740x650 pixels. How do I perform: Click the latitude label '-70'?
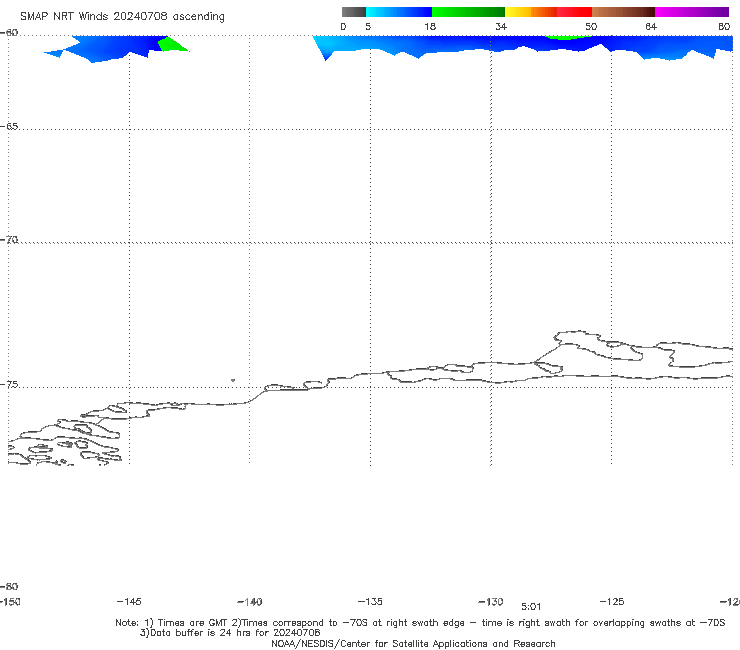(x=9, y=240)
